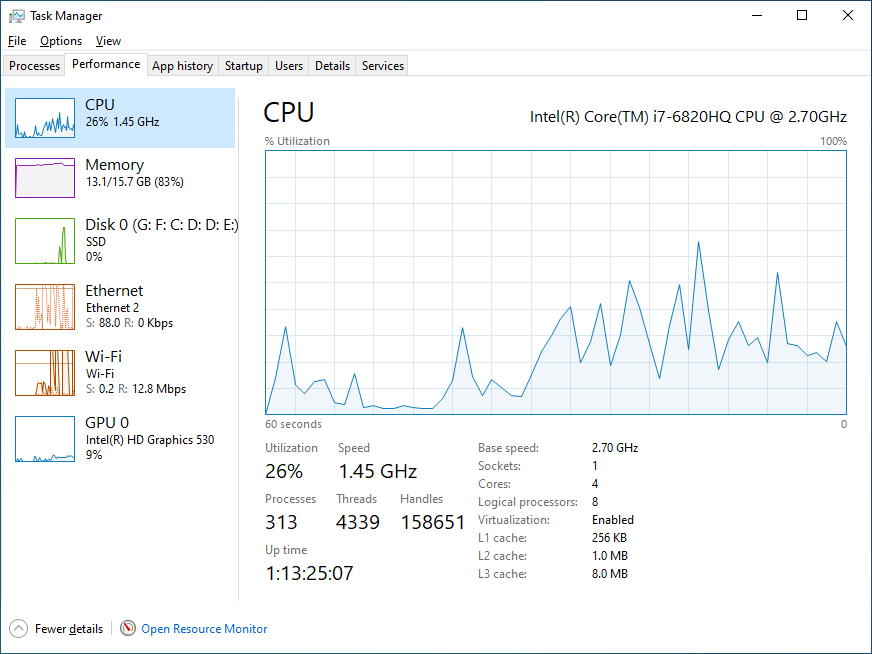Open the View menu

[x=108, y=41]
